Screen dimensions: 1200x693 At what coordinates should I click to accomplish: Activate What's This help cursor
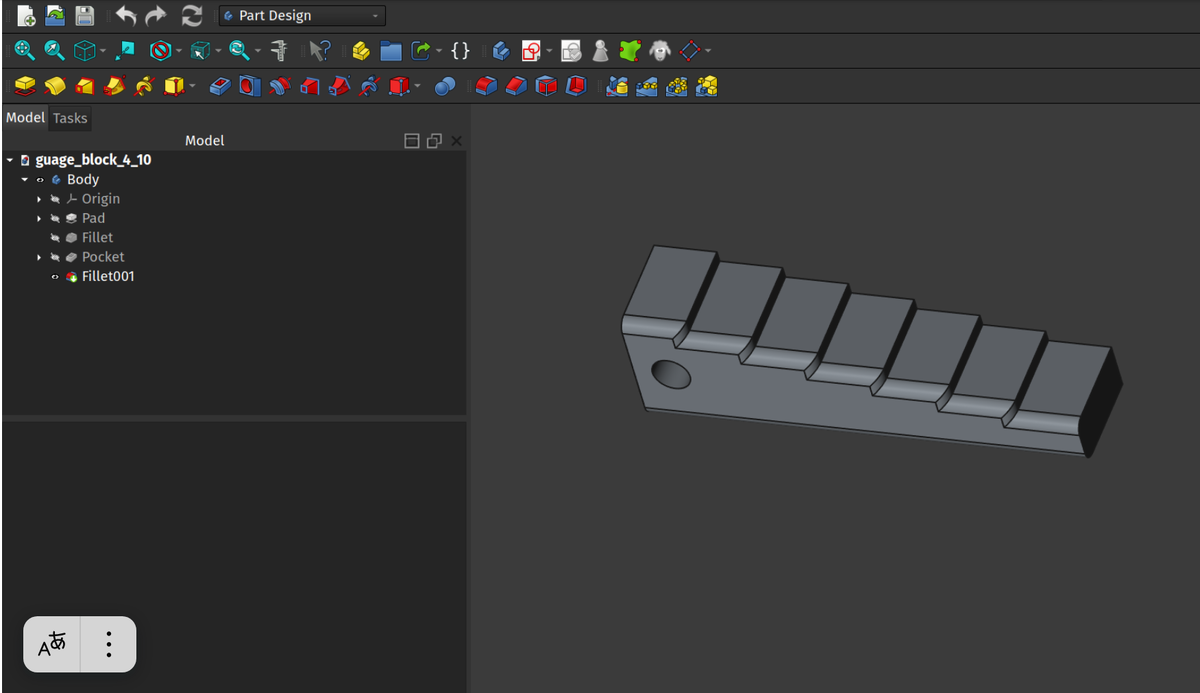320,50
